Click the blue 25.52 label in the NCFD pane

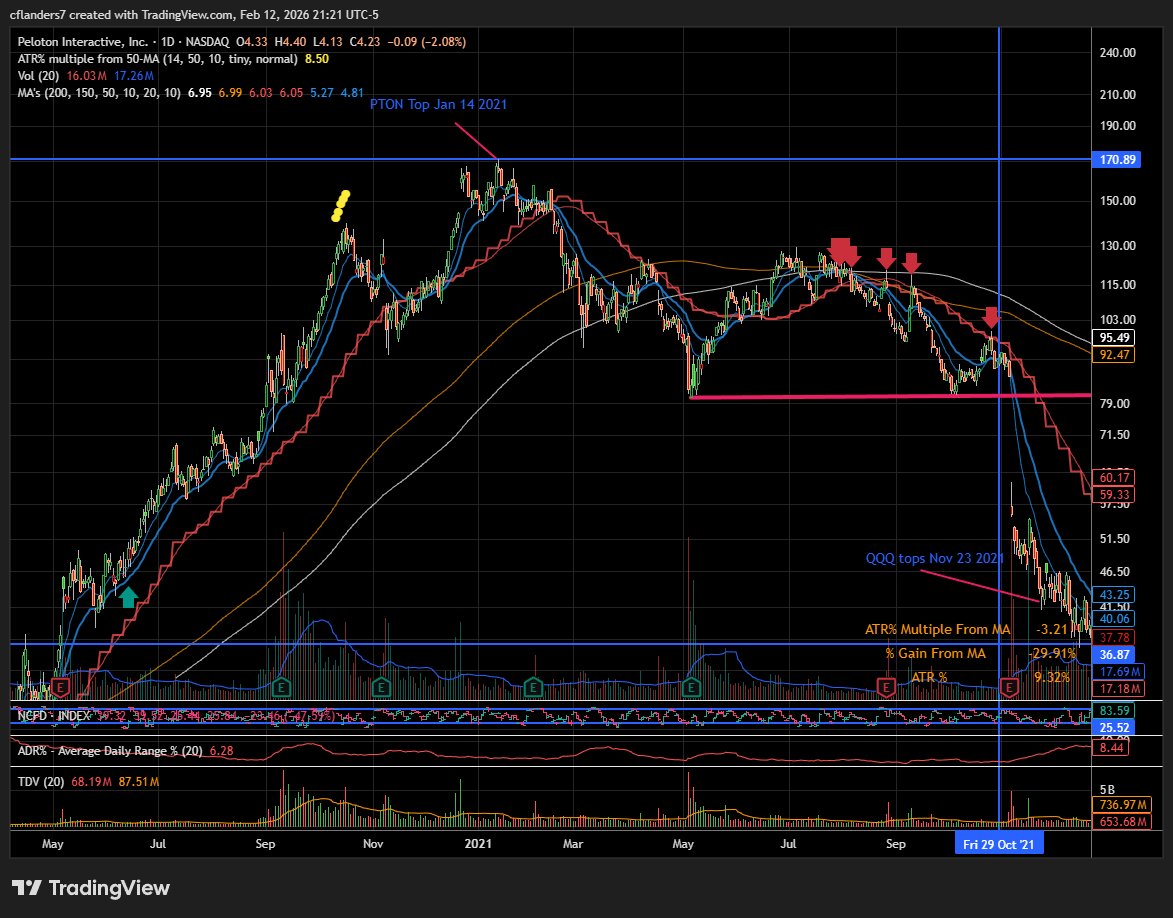[1114, 727]
